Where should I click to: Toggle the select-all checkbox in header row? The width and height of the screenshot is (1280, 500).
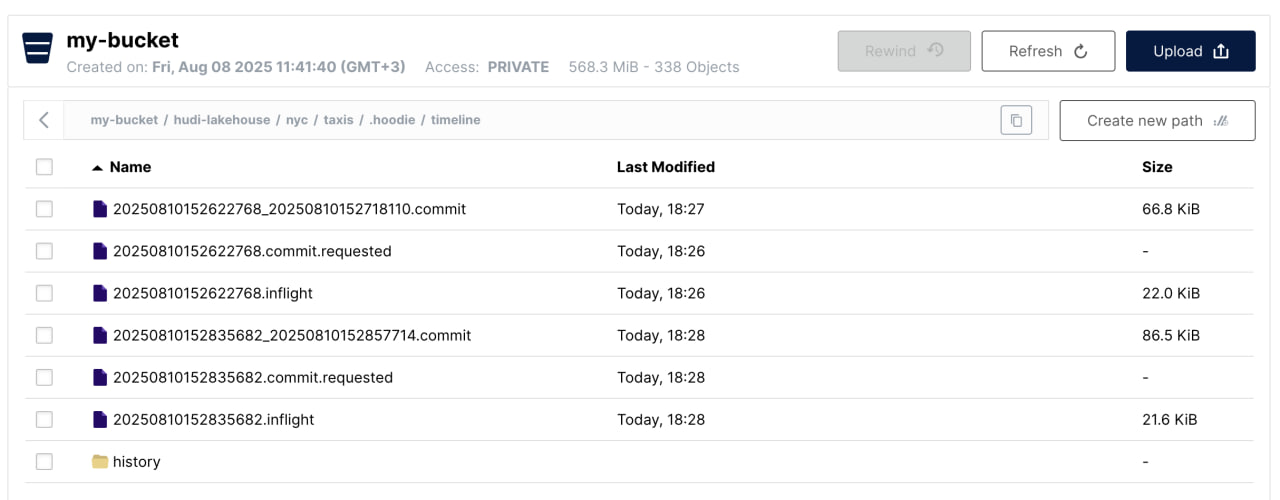44,167
